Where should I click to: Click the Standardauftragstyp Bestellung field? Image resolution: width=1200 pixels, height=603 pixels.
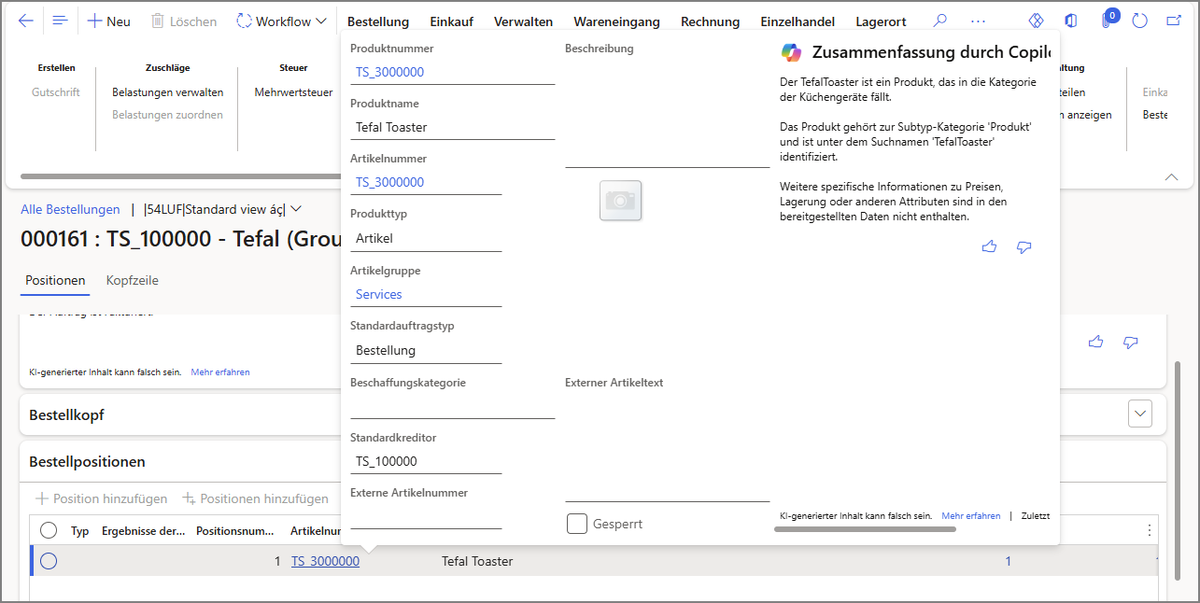click(x=426, y=350)
